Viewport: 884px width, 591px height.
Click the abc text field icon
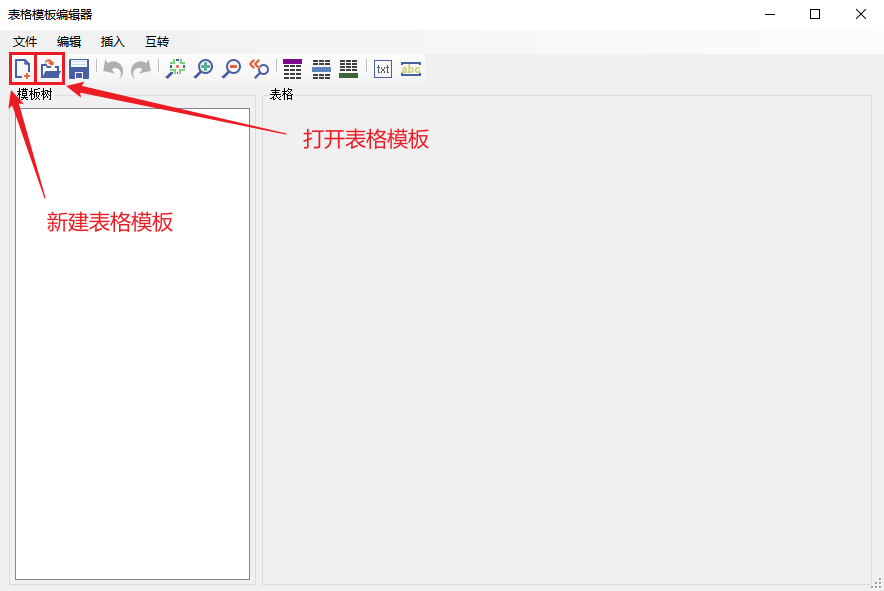pos(411,69)
